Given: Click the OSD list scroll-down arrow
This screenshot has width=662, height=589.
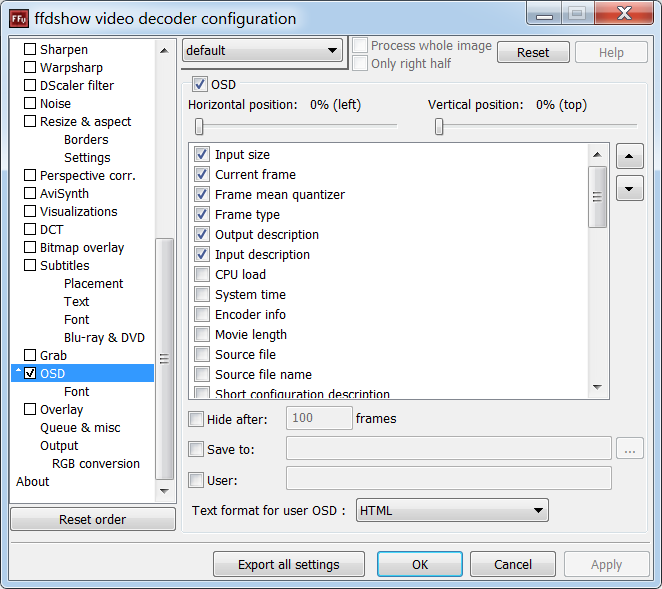Looking at the screenshot, I should coord(597,387).
